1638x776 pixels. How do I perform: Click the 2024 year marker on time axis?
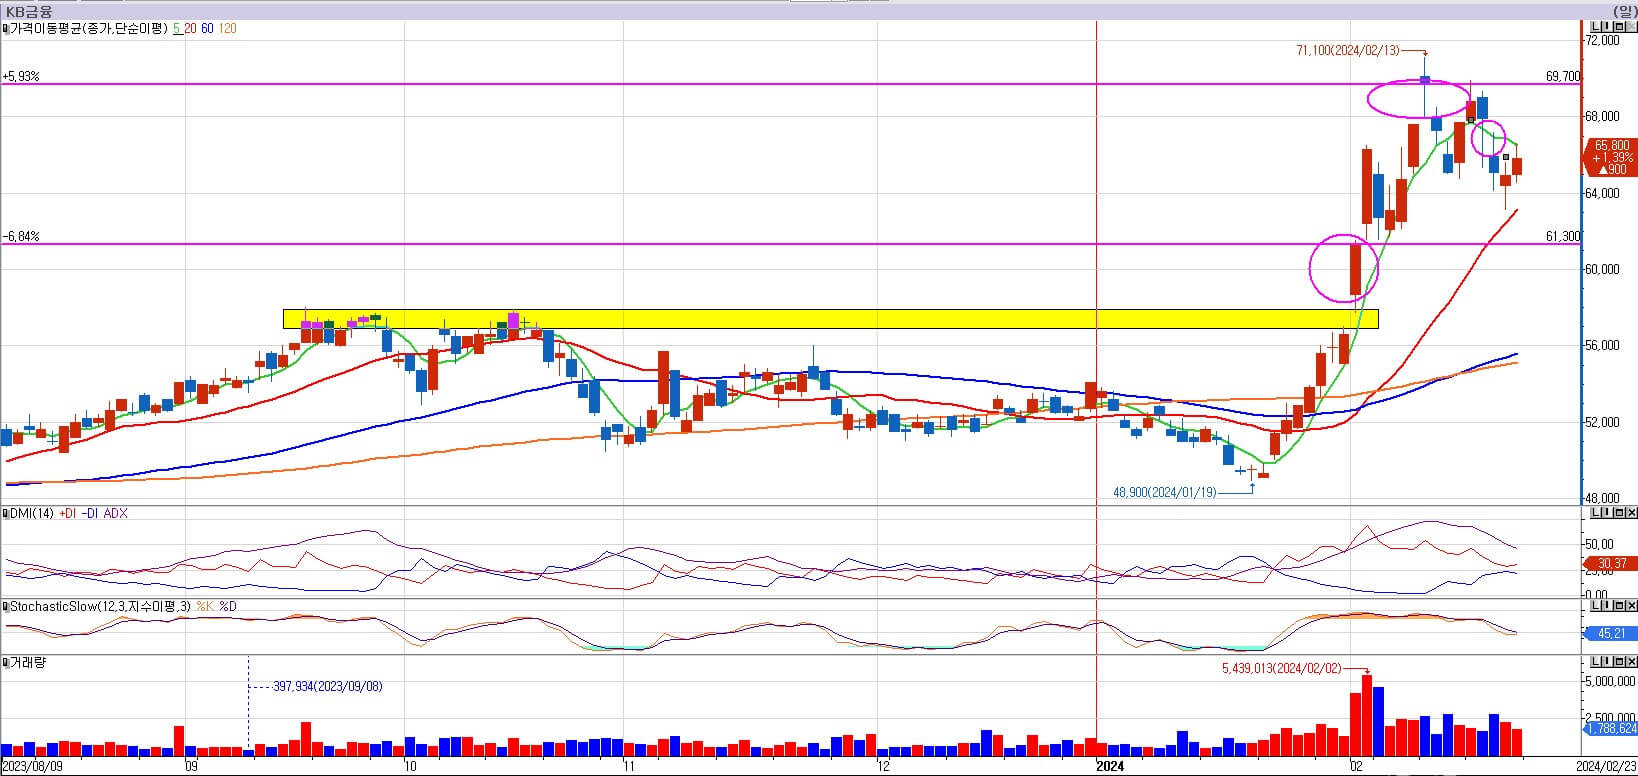pyautogui.click(x=1110, y=767)
